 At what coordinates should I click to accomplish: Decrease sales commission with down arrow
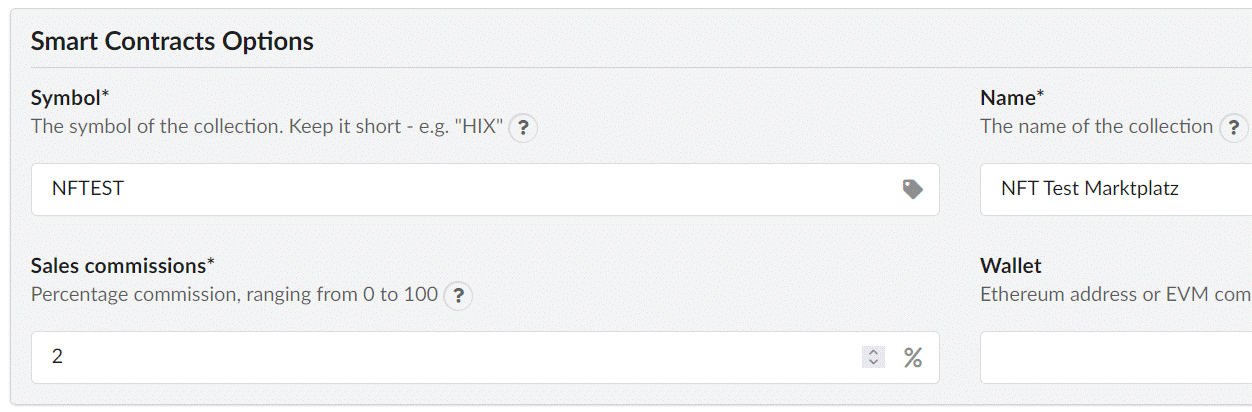[873, 362]
